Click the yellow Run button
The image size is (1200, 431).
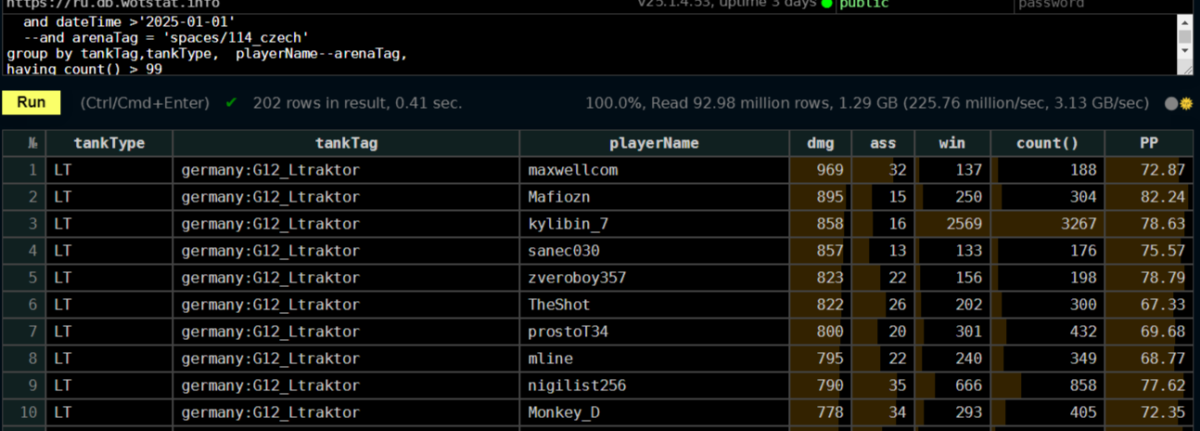pyautogui.click(x=31, y=102)
